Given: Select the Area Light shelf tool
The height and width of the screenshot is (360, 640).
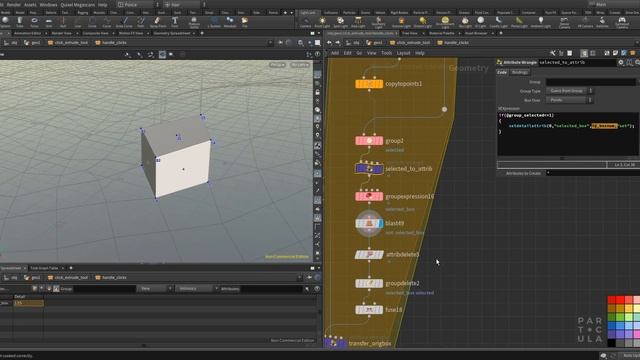Looking at the screenshot, I should 358,22.
